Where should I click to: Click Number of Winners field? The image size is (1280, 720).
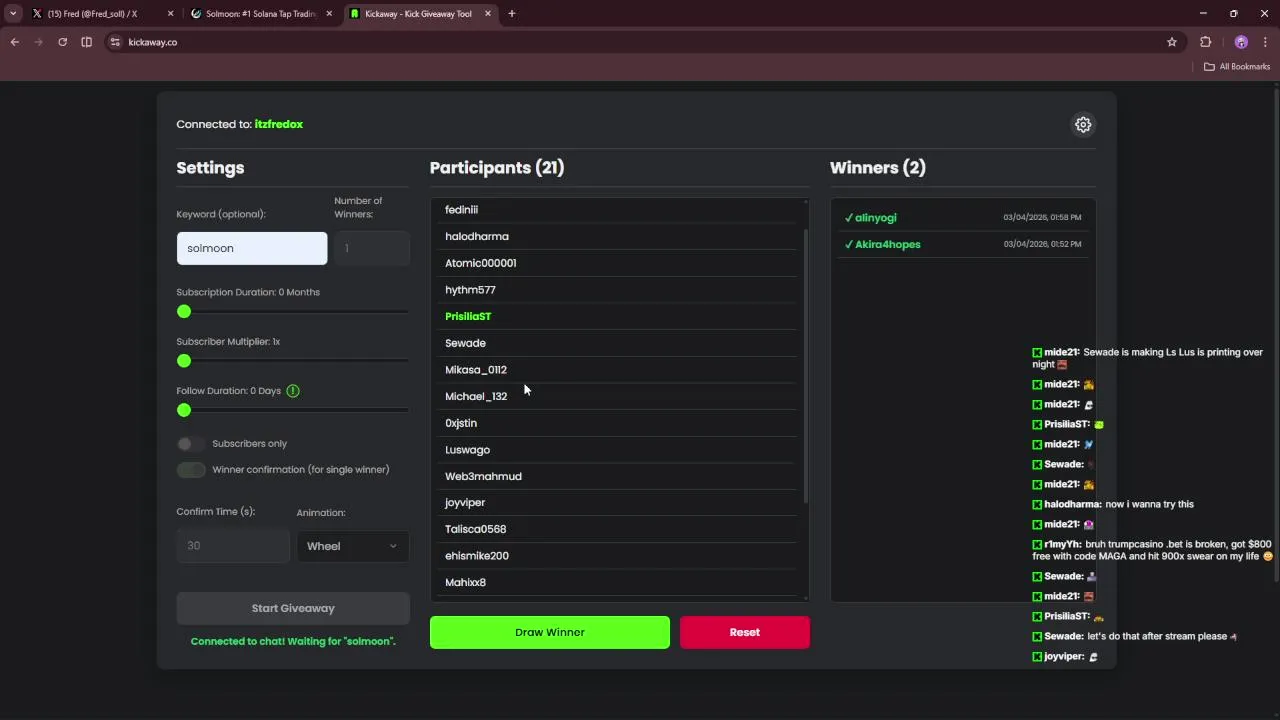pyautogui.click(x=372, y=248)
